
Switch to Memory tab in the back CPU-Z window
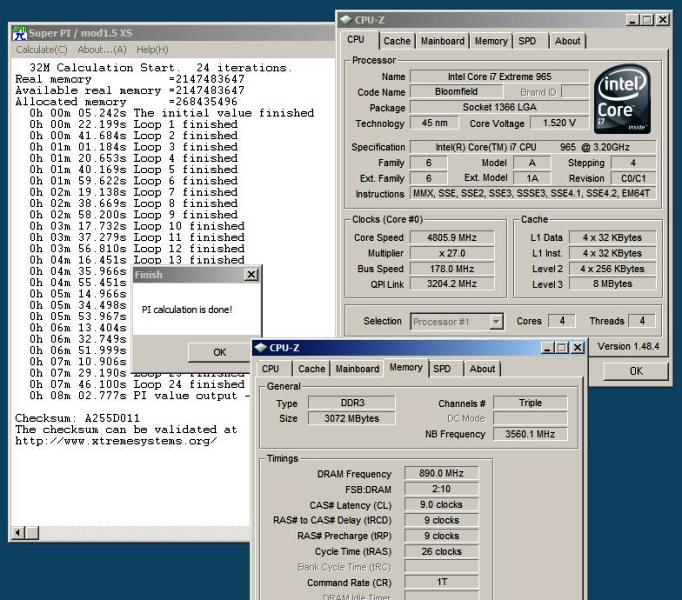point(491,41)
